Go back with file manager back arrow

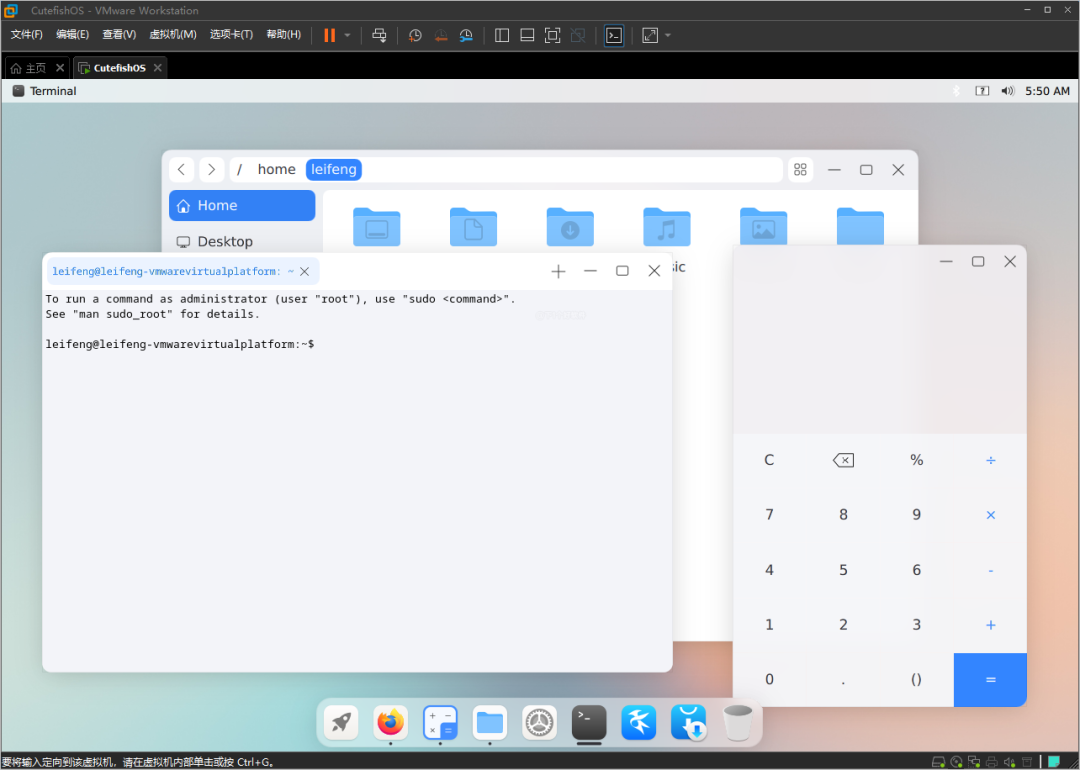(182, 169)
